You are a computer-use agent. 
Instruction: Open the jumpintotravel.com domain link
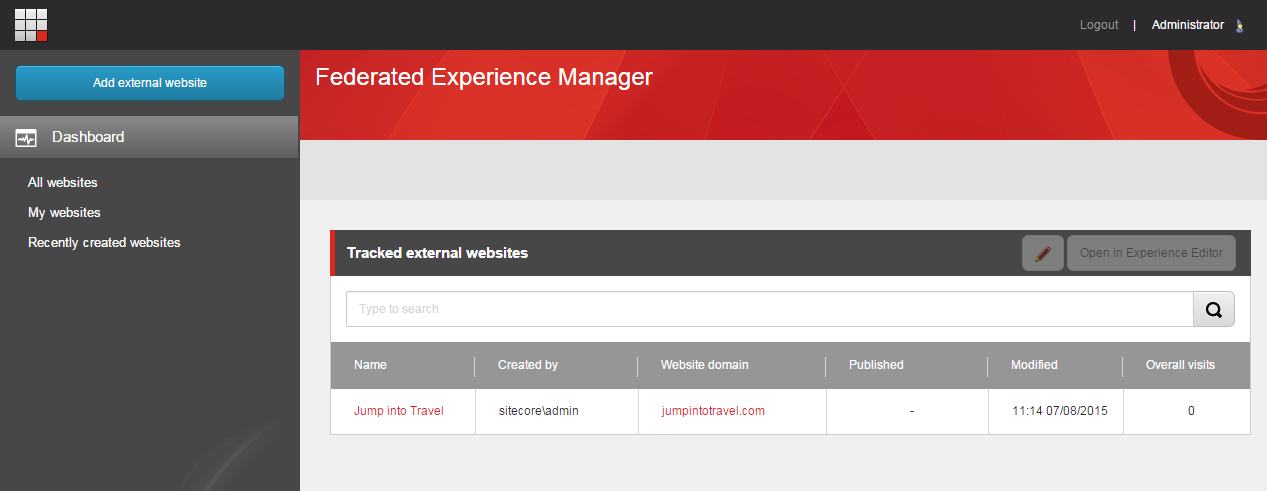point(713,411)
